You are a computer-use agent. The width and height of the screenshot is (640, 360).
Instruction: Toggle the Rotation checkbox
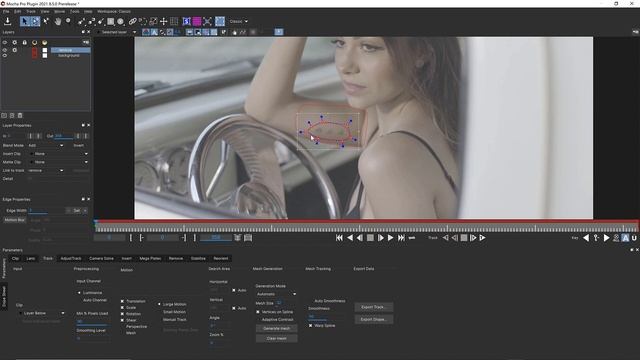point(122,314)
